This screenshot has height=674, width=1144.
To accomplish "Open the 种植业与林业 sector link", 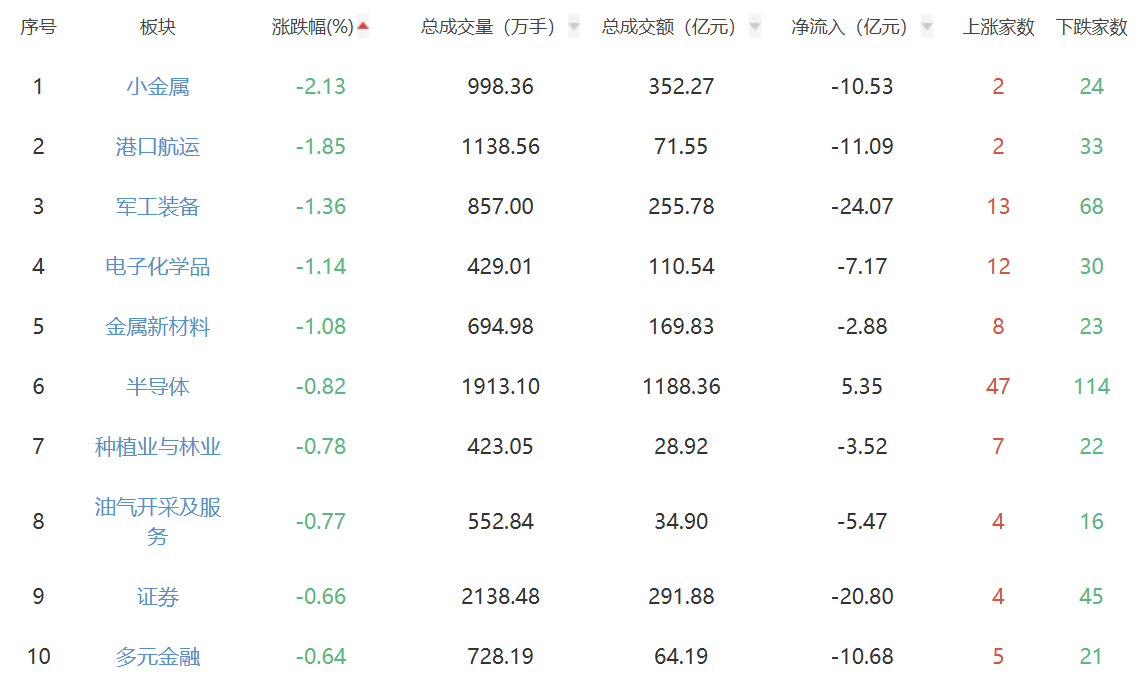I will (158, 447).
